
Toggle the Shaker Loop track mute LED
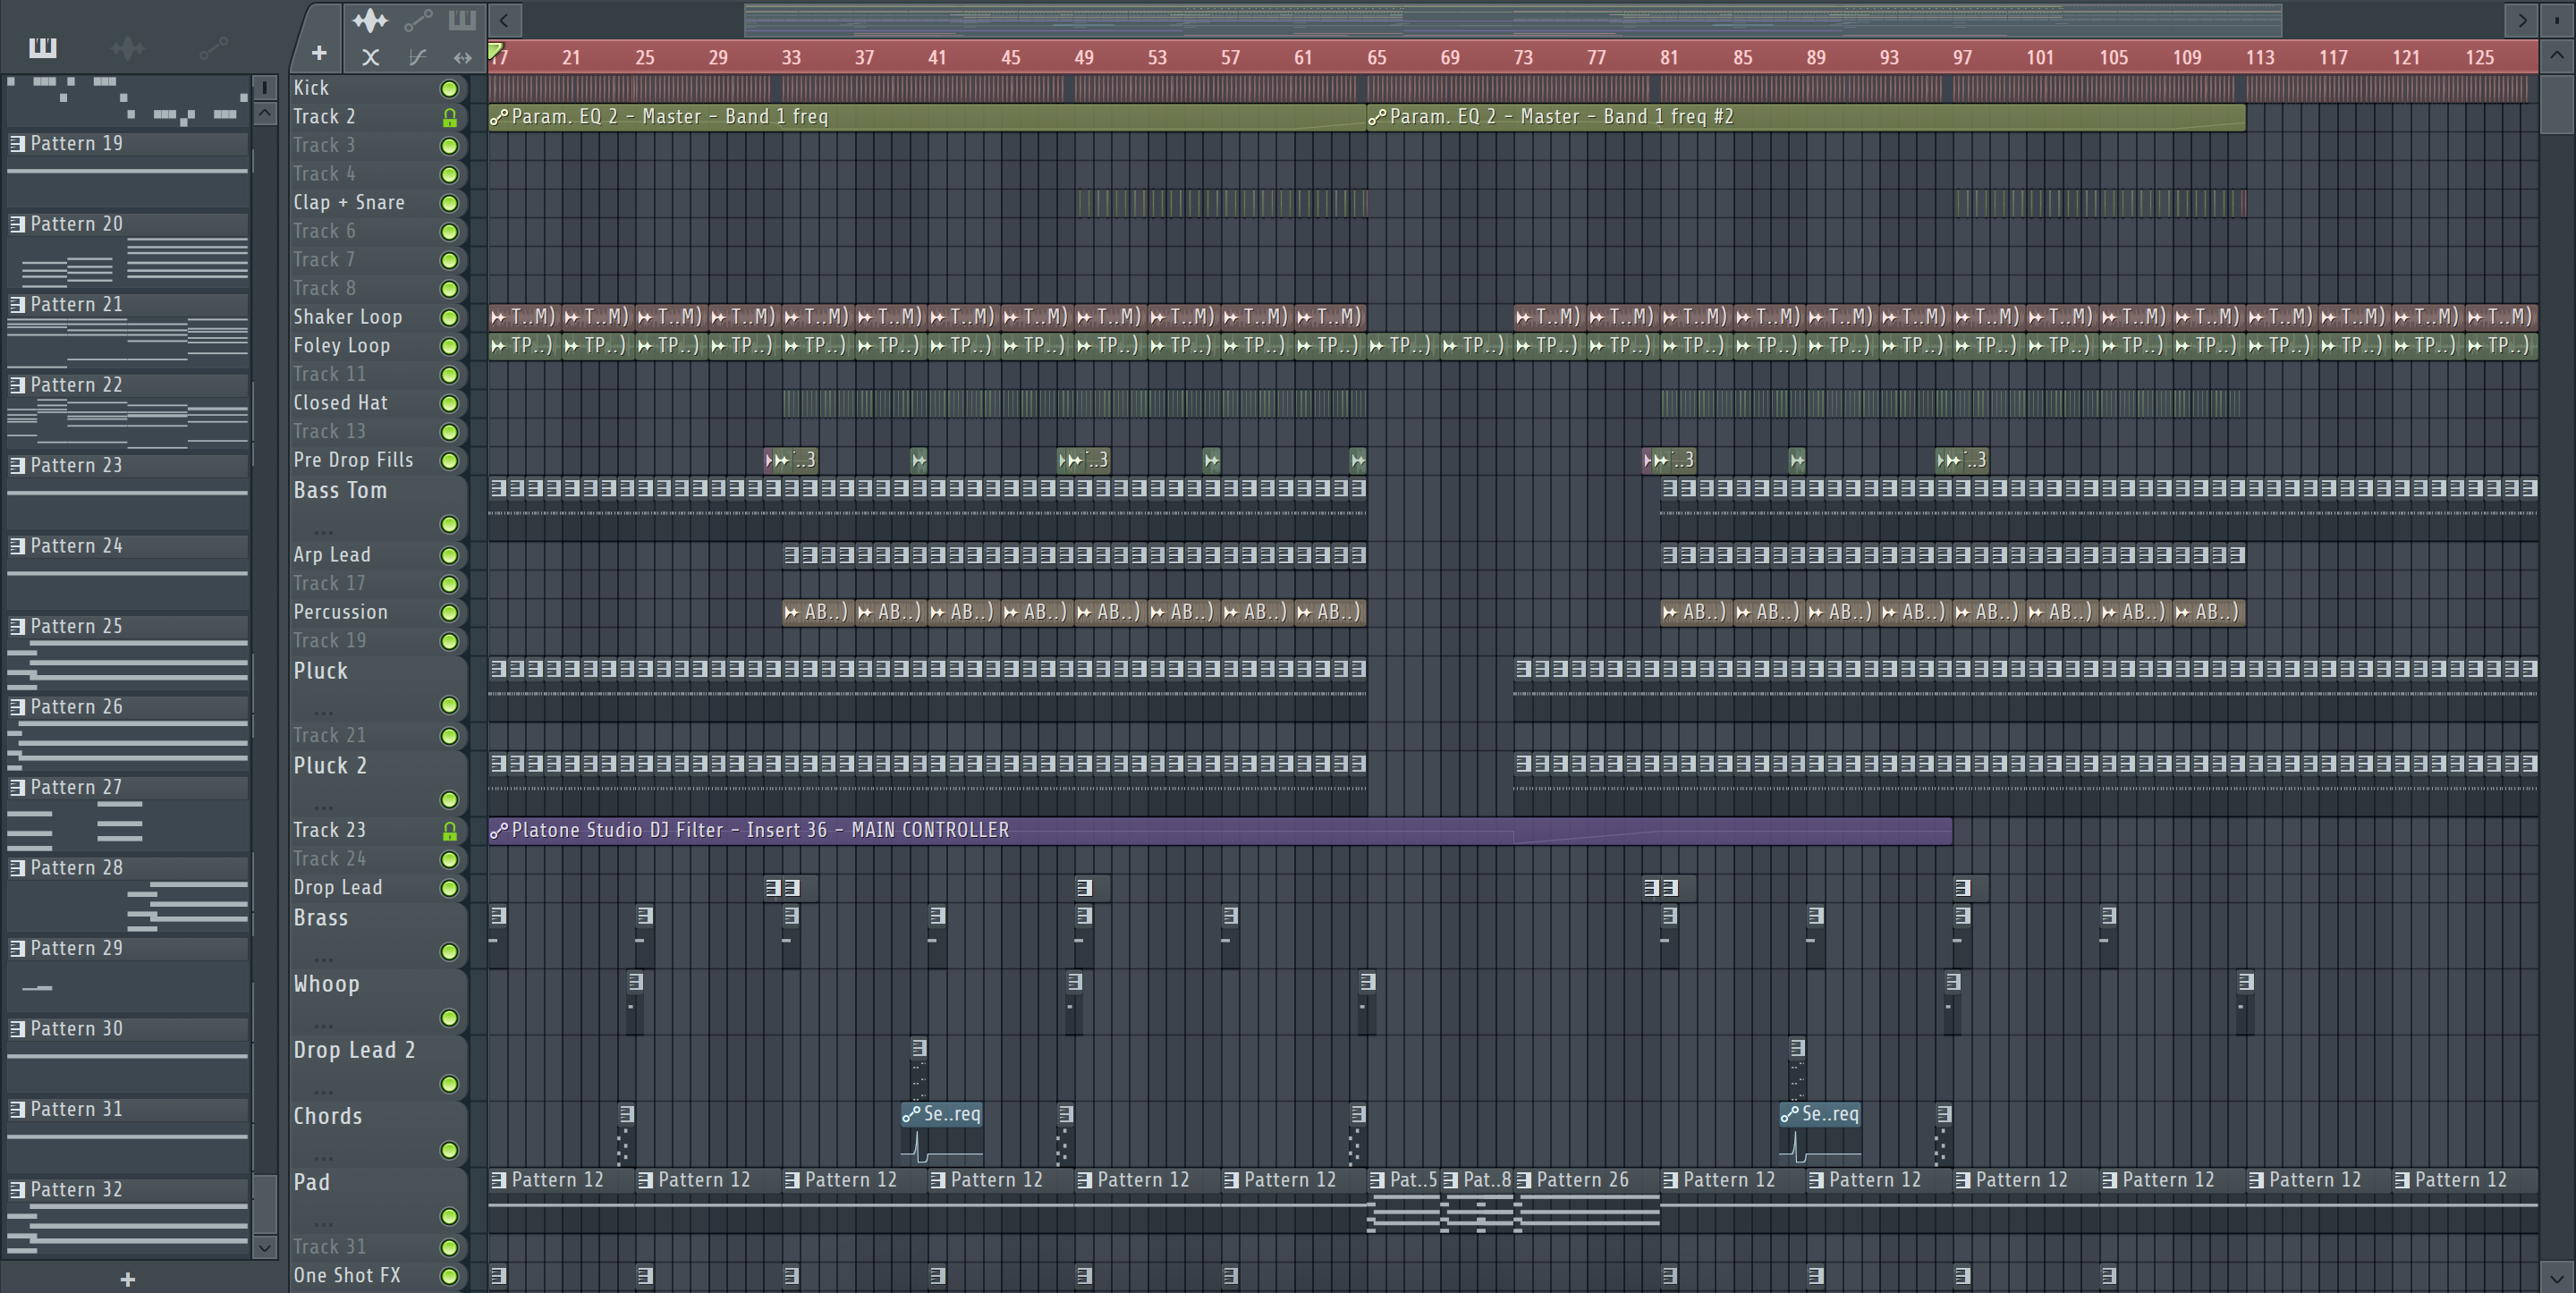pyautogui.click(x=450, y=318)
